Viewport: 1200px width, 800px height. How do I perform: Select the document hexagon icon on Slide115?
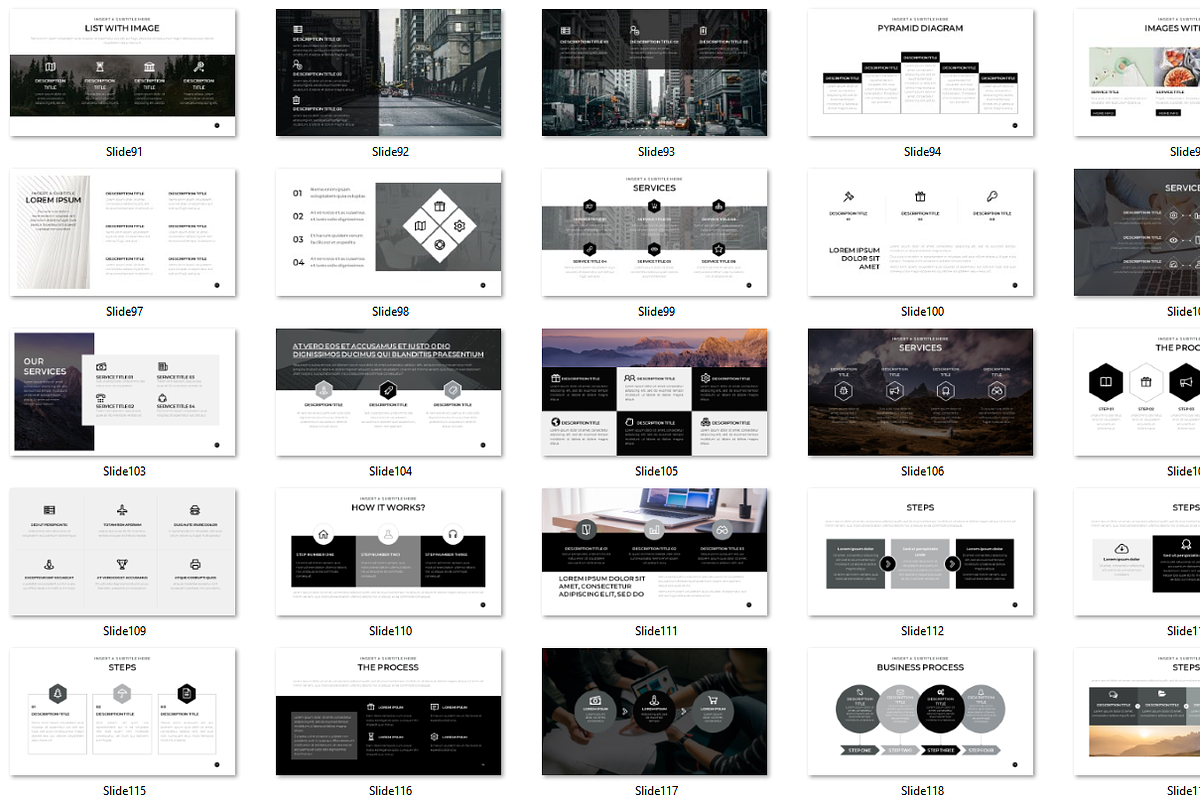(x=186, y=693)
